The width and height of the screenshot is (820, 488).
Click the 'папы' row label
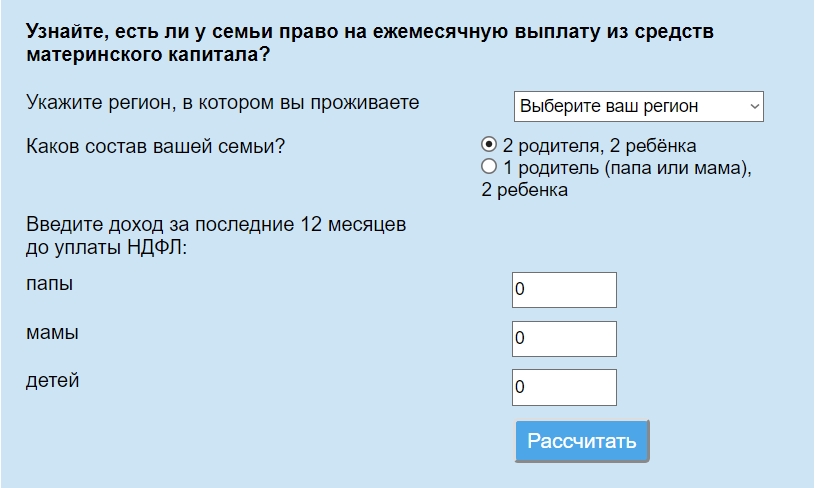[49, 284]
